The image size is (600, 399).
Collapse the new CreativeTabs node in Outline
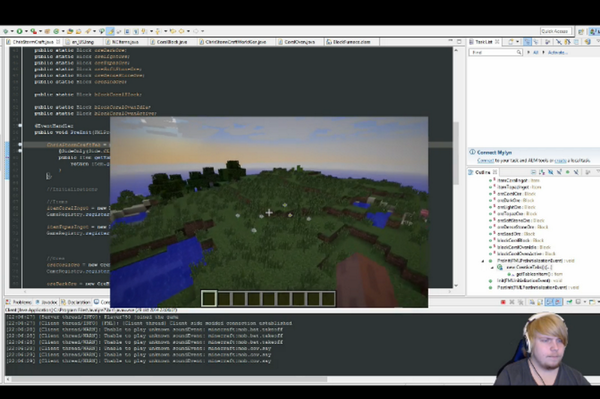pos(492,267)
